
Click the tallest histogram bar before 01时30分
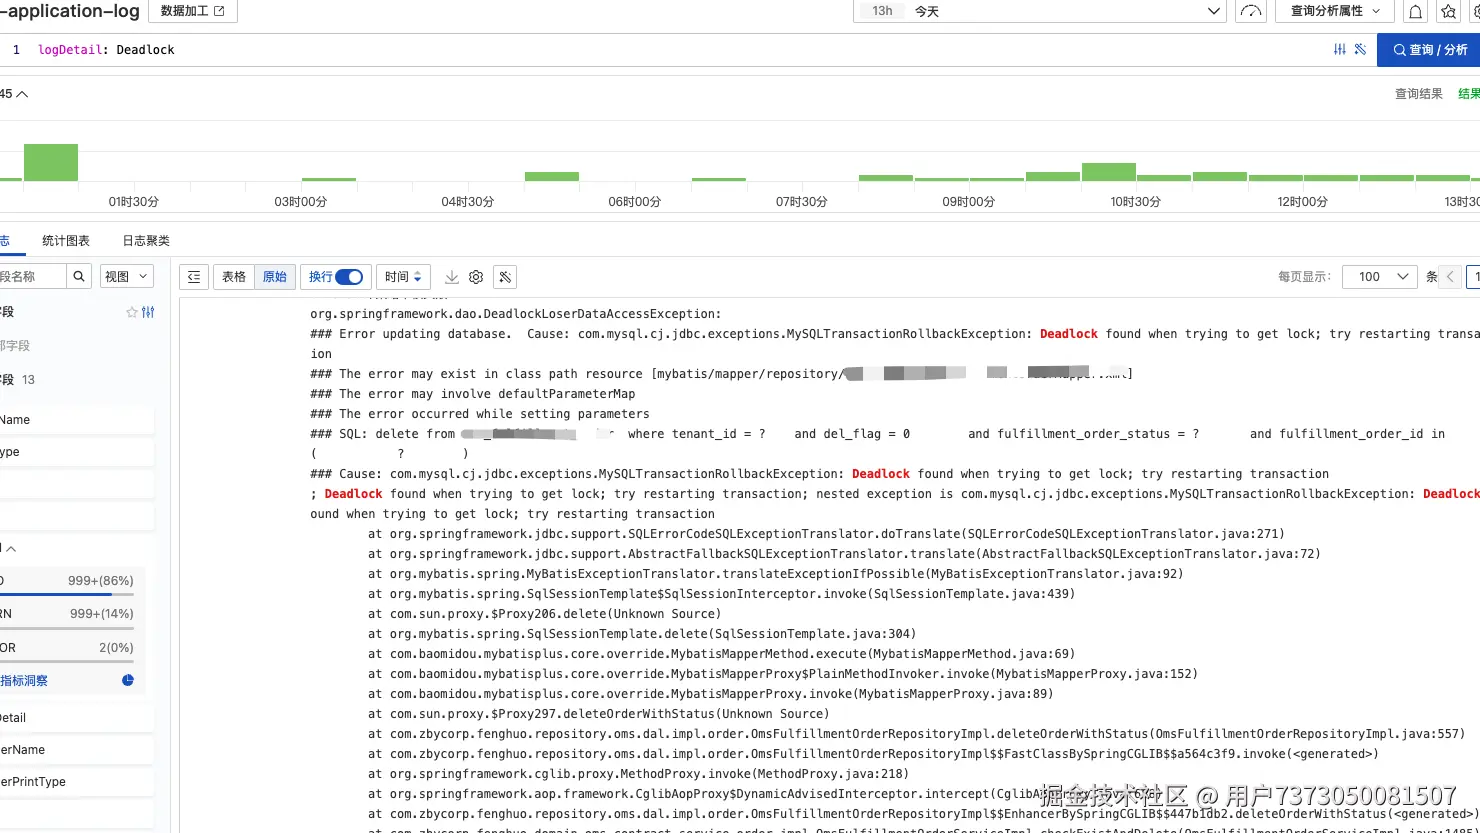coord(51,162)
